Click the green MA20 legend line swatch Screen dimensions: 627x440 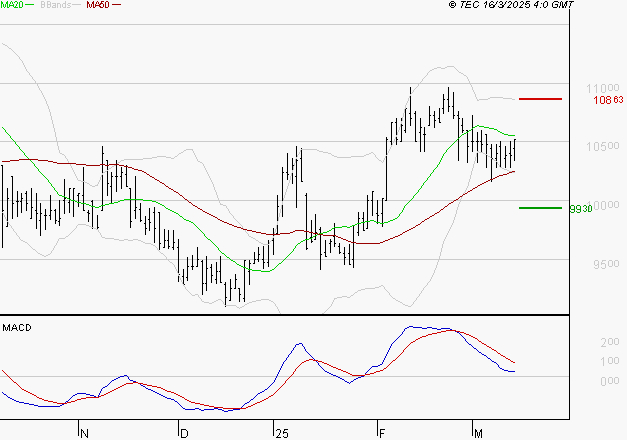pyautogui.click(x=30, y=5)
